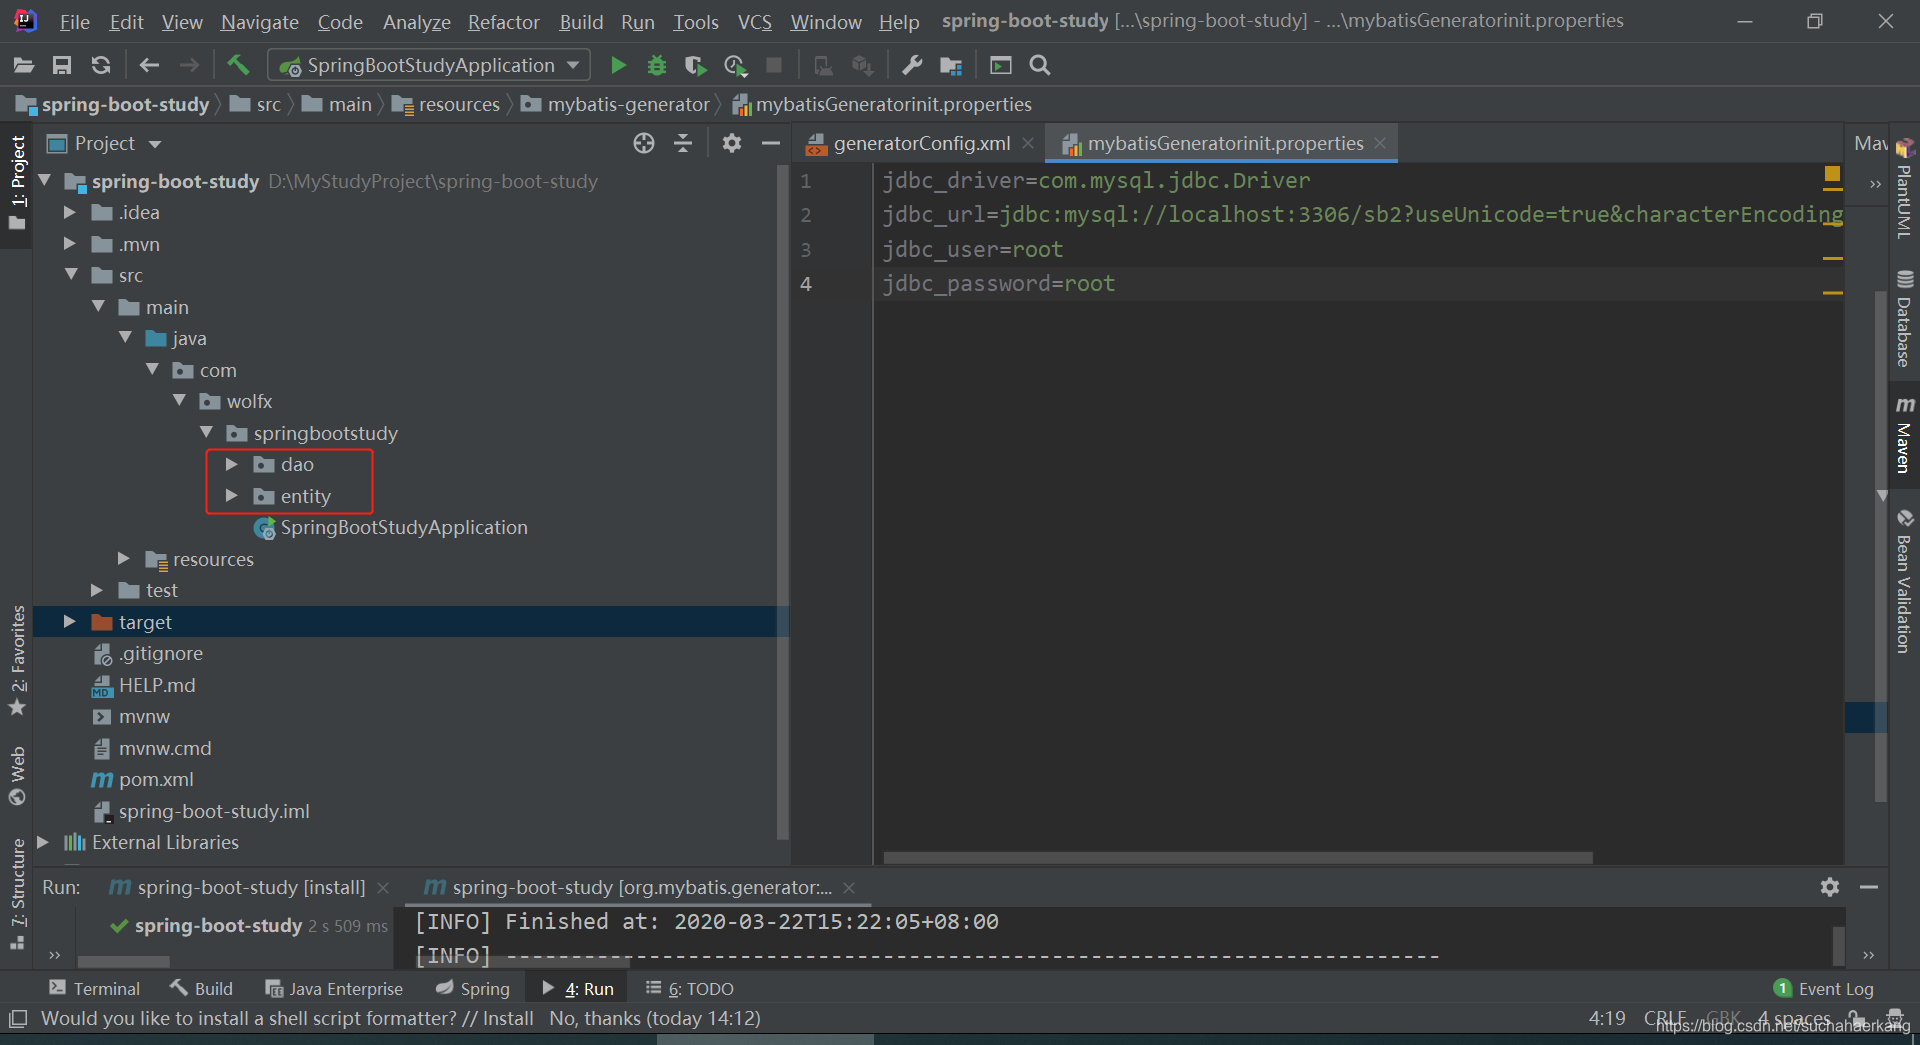
Task: Open the Refactor menu
Action: click(503, 22)
